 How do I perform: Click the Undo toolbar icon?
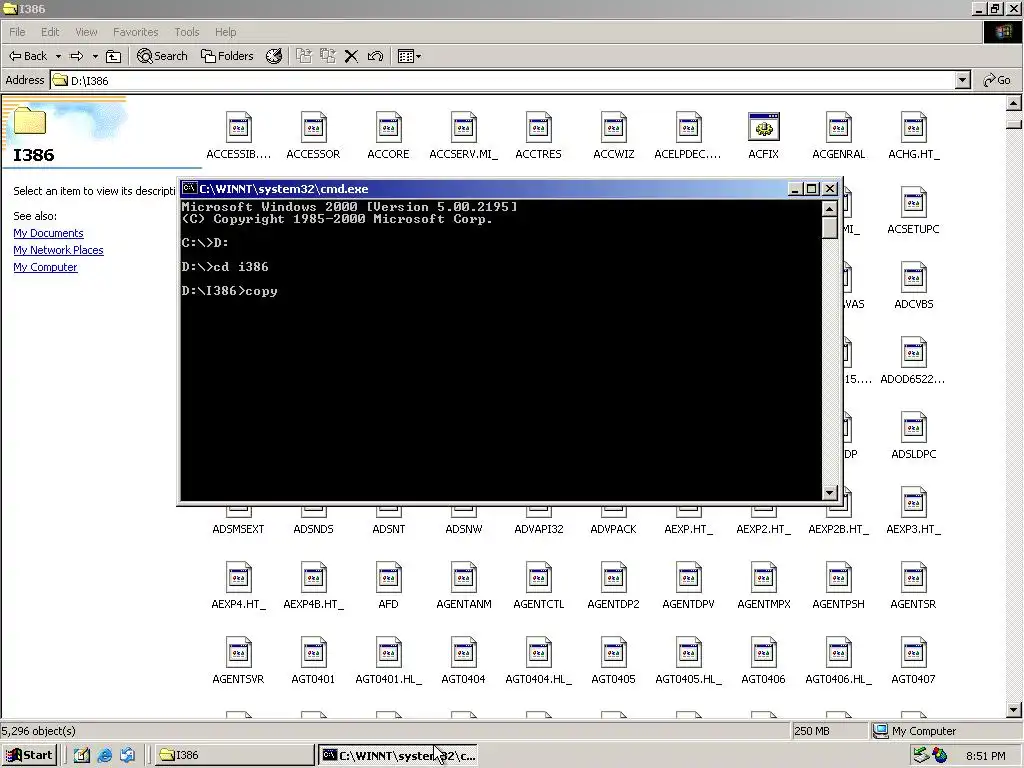tap(375, 56)
